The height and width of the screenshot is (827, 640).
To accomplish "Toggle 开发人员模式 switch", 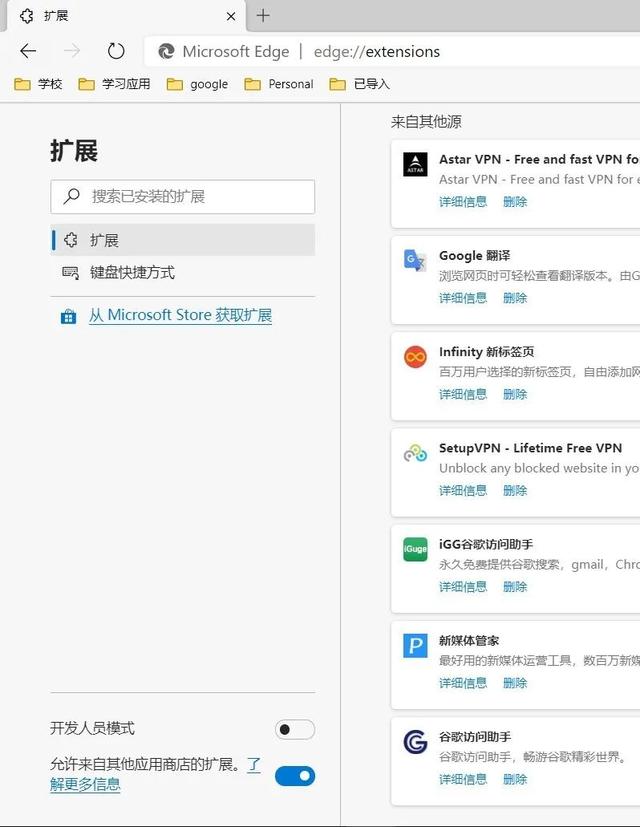I will [295, 729].
